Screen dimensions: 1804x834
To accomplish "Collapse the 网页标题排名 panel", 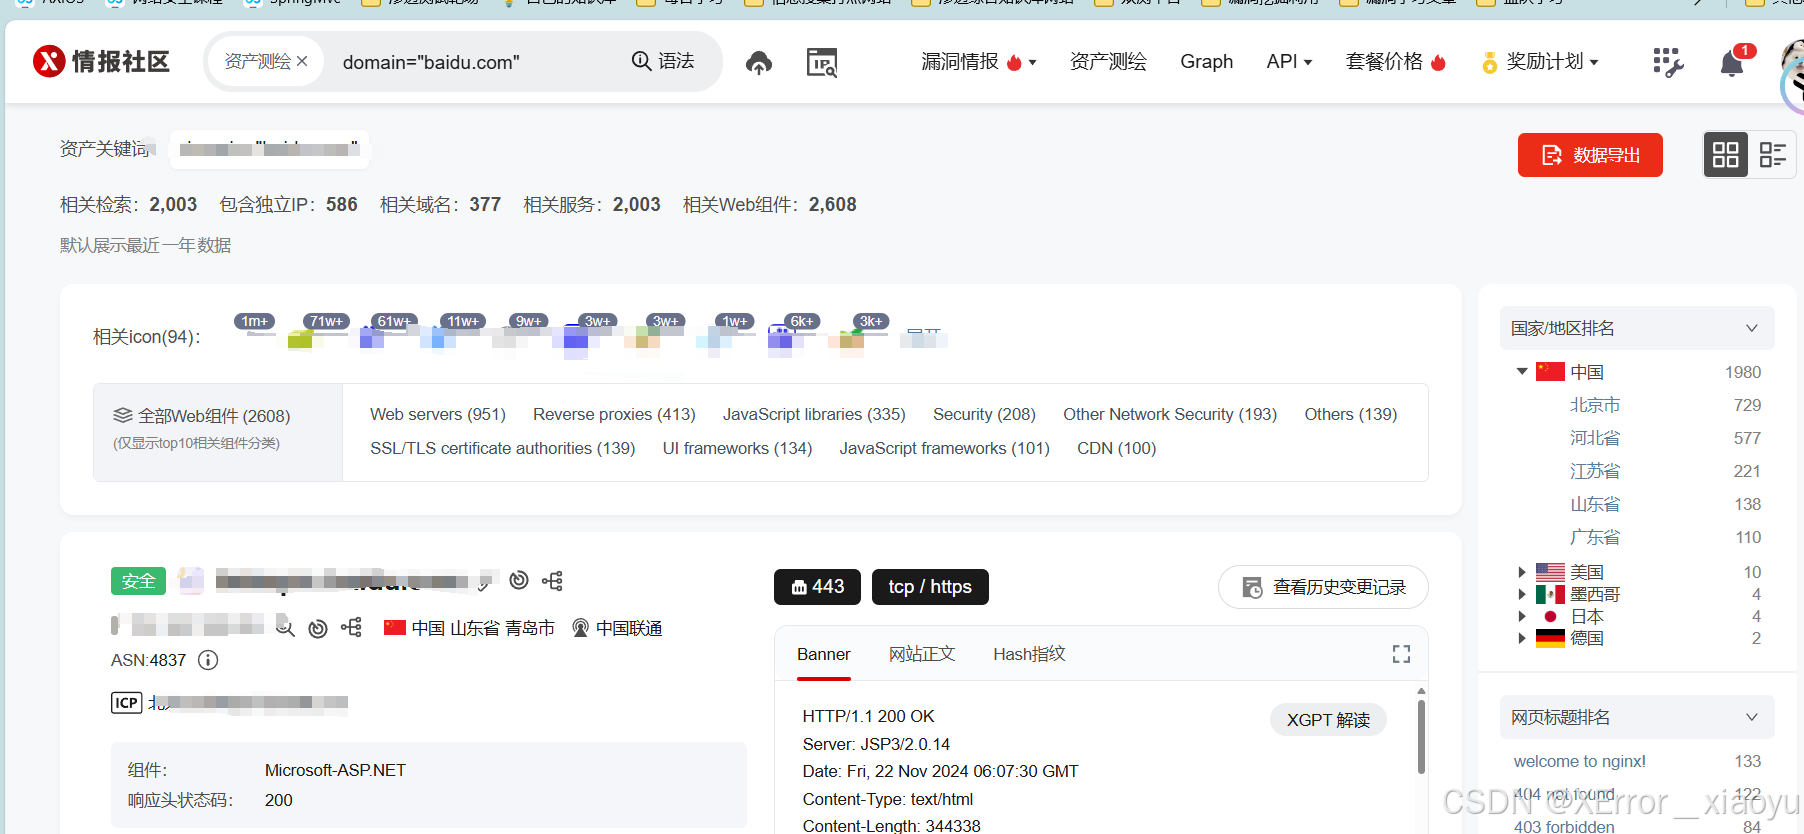I will (1751, 717).
